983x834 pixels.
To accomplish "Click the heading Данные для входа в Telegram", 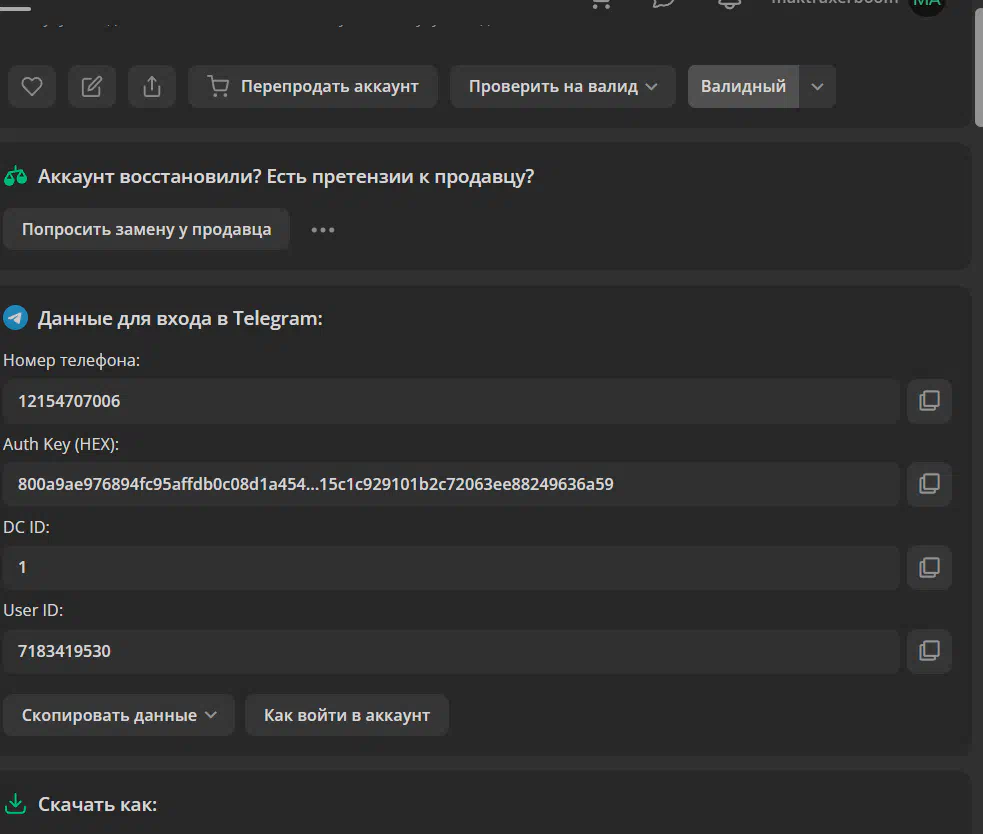I will pos(181,319).
